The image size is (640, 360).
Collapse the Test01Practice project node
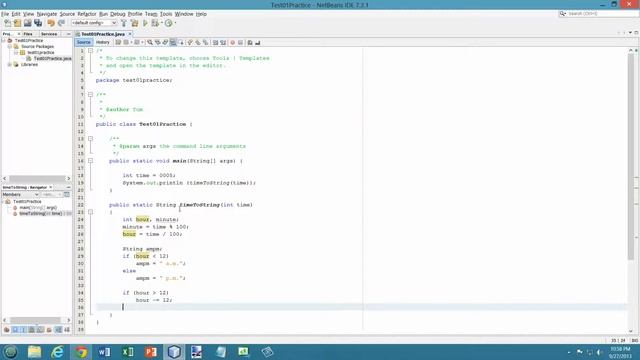point(4,40)
